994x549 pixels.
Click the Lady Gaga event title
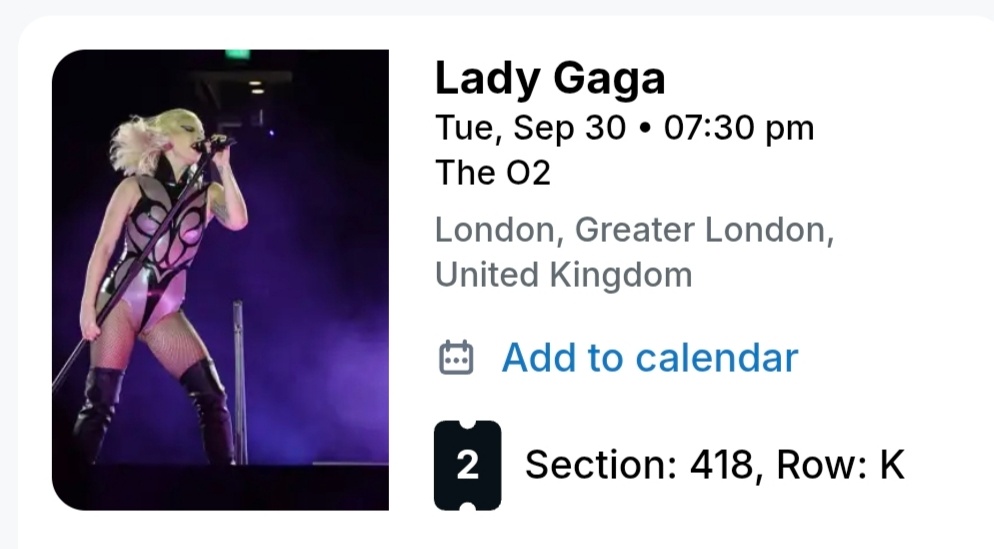(x=550, y=78)
